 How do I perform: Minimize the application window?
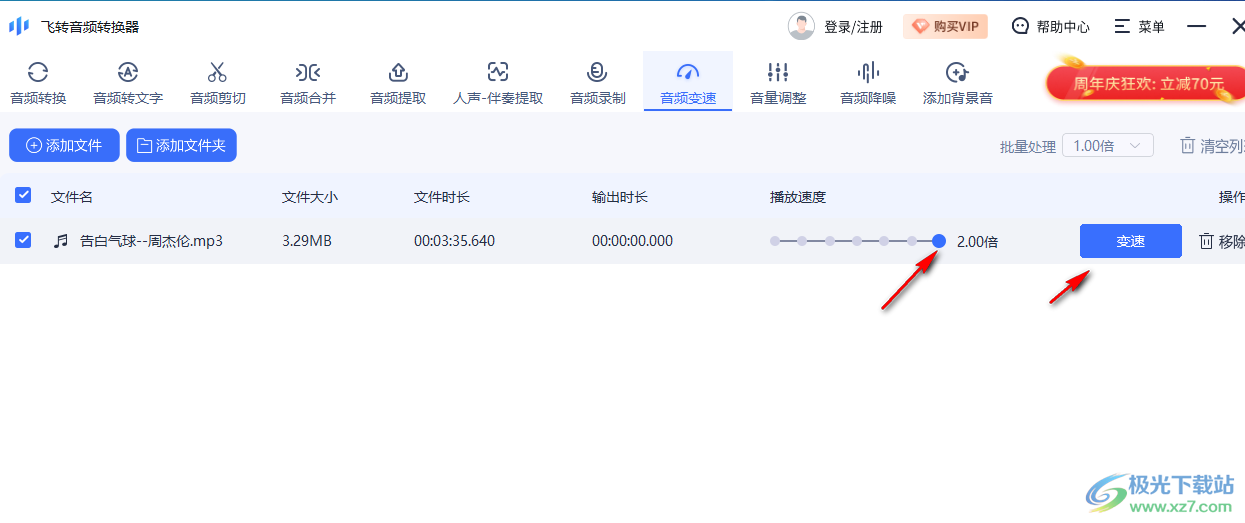click(1197, 26)
